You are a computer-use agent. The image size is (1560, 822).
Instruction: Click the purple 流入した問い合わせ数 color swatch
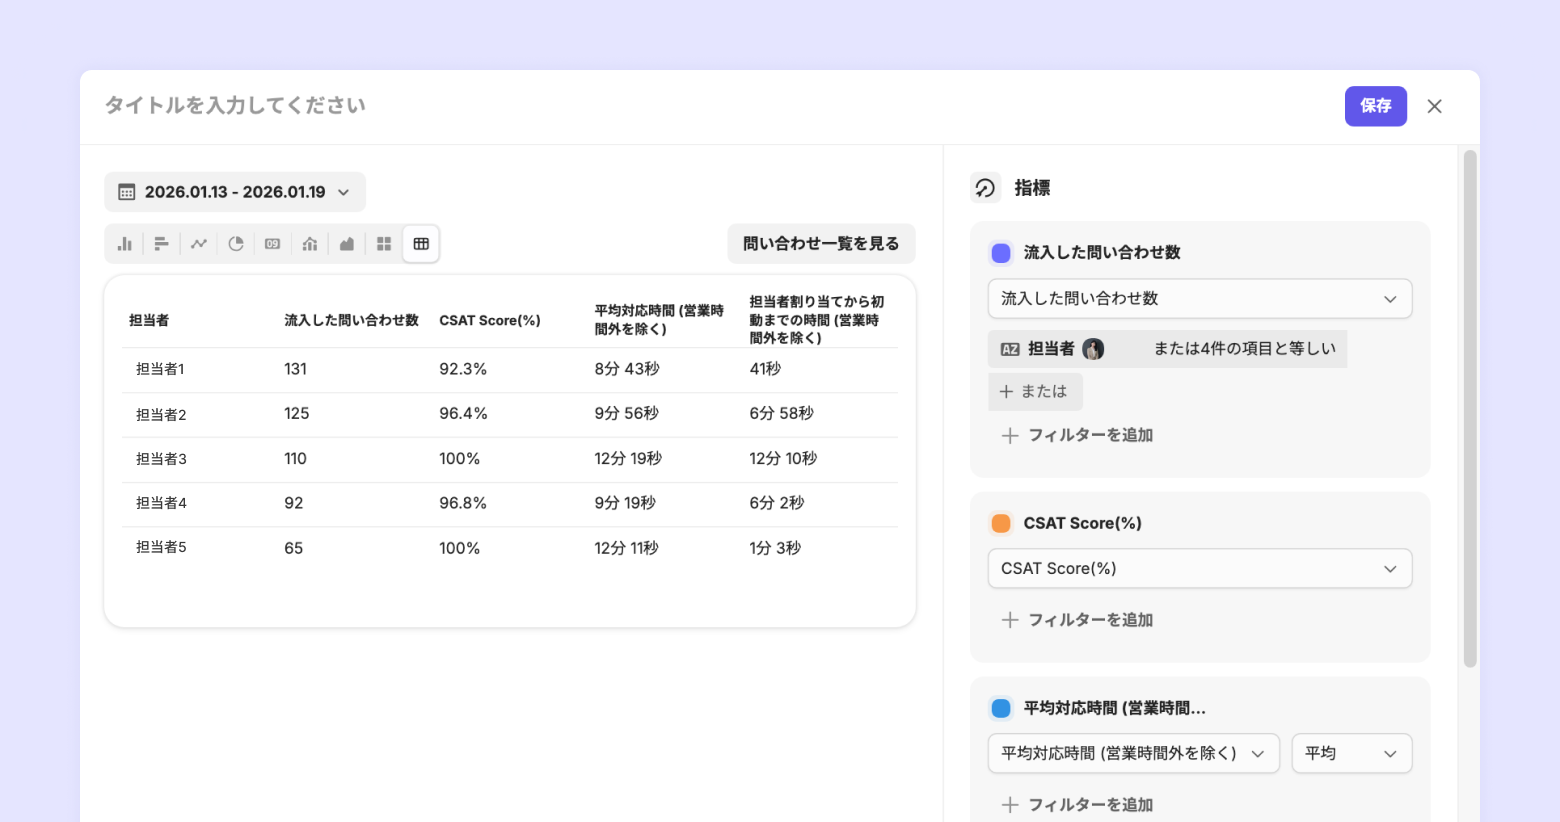[x=1001, y=253]
